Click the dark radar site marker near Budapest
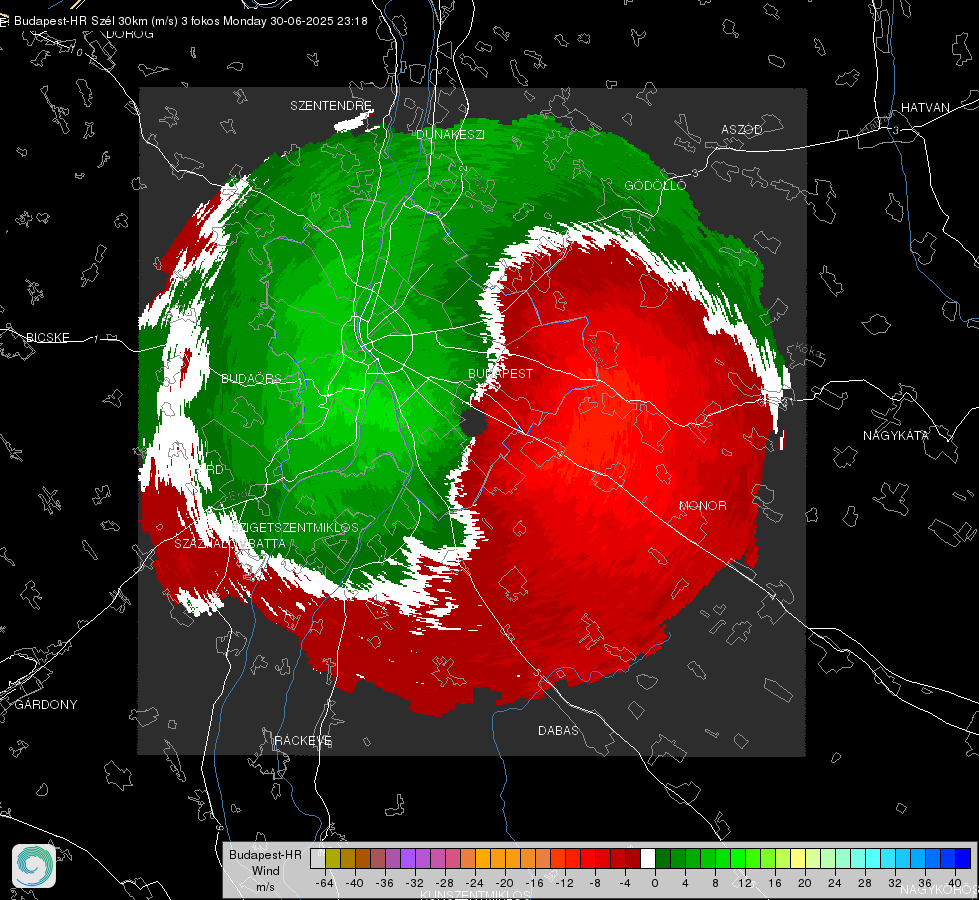 click(x=473, y=423)
